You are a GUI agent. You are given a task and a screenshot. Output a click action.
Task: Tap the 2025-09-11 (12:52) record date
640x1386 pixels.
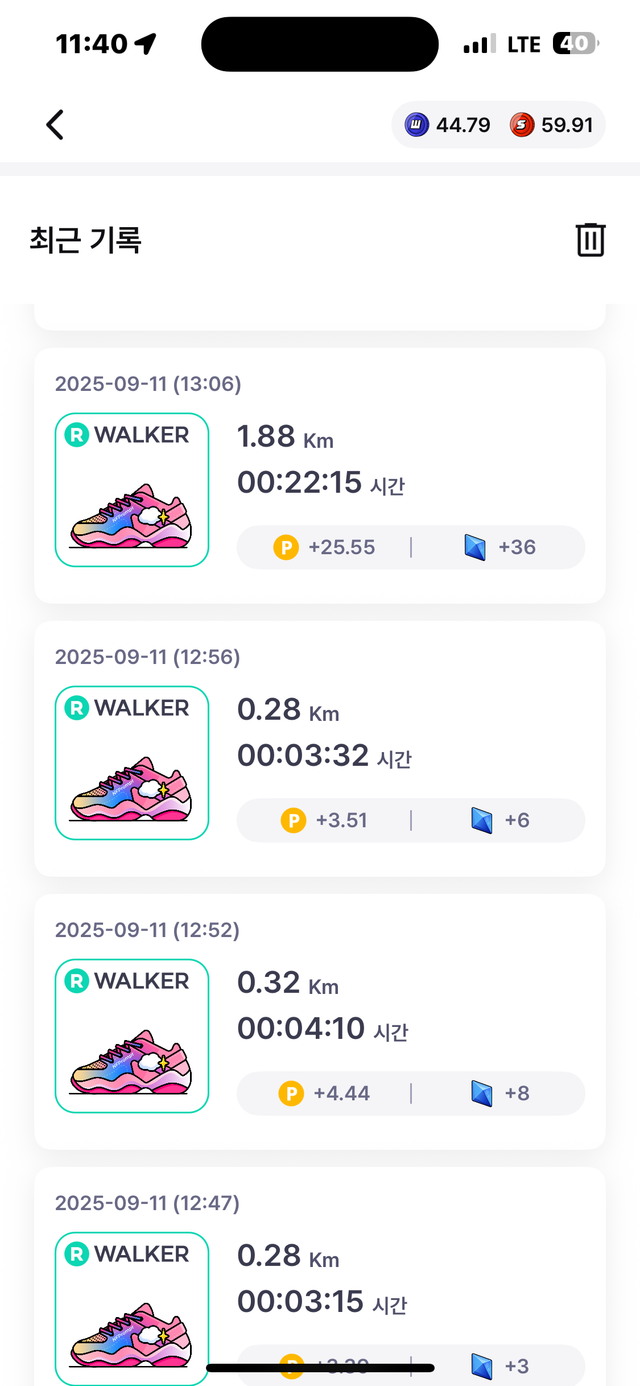[x=147, y=930]
